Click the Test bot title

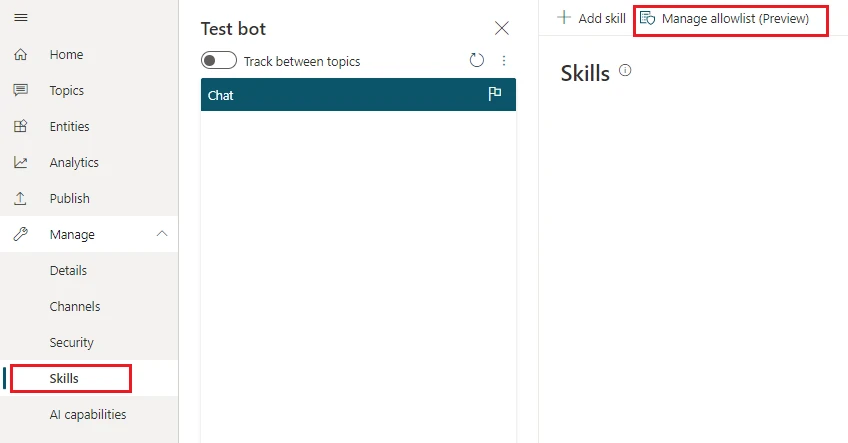[x=233, y=29]
